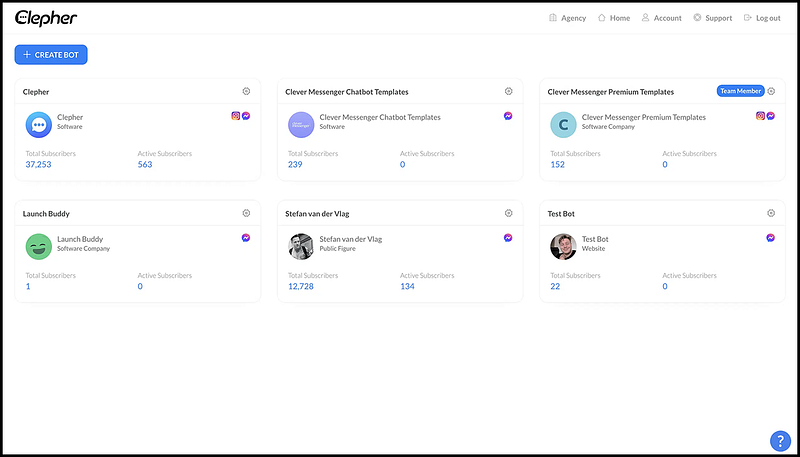Image resolution: width=800 pixels, height=457 pixels.
Task: Click Launch Buddy card header title
Action: point(46,214)
